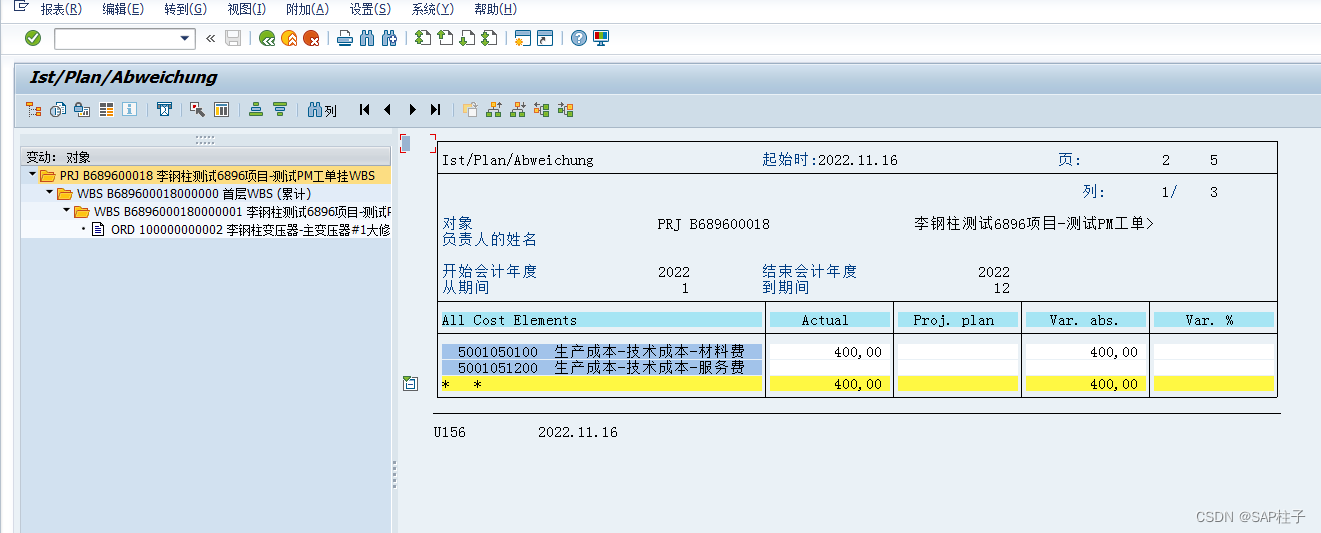Jump to last column arrow
Image resolution: width=1321 pixels, height=533 pixels.
click(435, 110)
